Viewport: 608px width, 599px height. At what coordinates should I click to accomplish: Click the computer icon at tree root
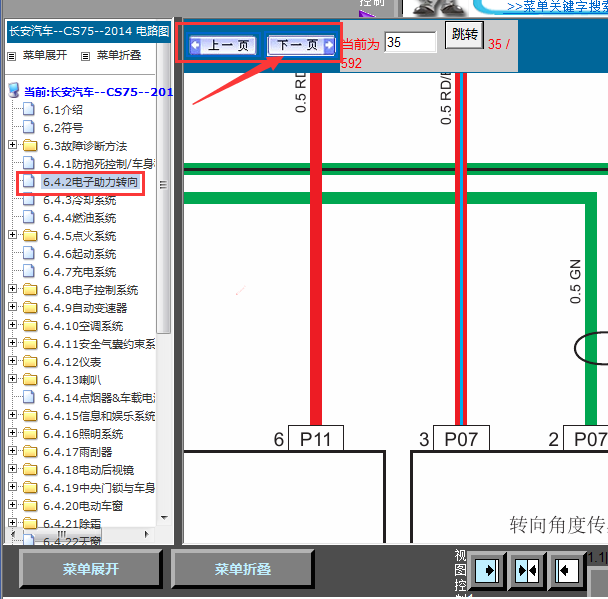[x=14, y=90]
